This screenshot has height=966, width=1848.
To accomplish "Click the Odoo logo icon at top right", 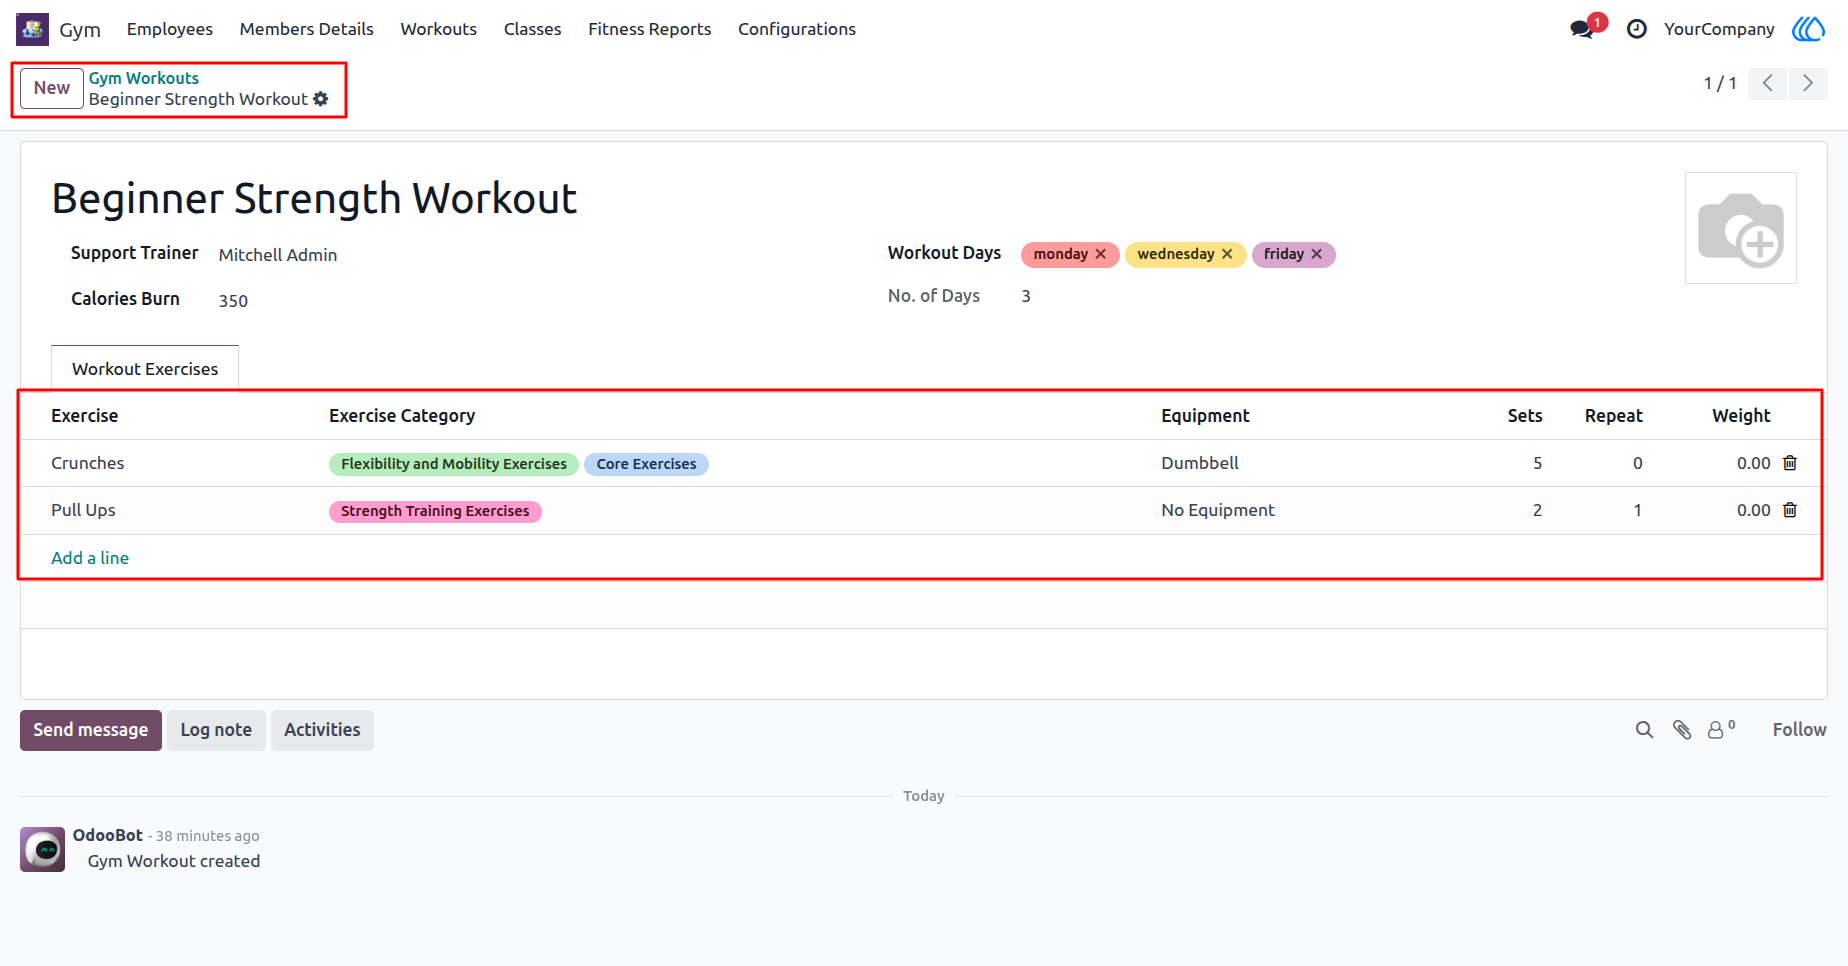I will (x=1808, y=29).
